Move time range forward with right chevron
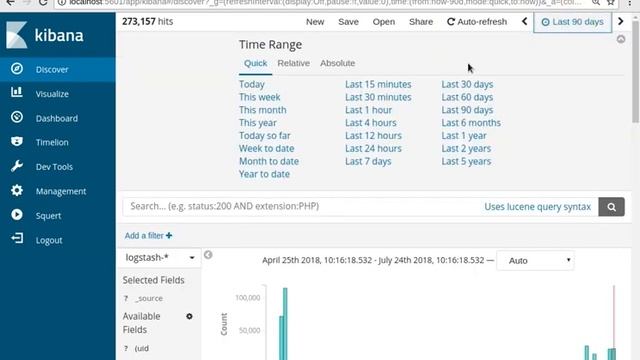The height and width of the screenshot is (360, 640). click(x=621, y=21)
